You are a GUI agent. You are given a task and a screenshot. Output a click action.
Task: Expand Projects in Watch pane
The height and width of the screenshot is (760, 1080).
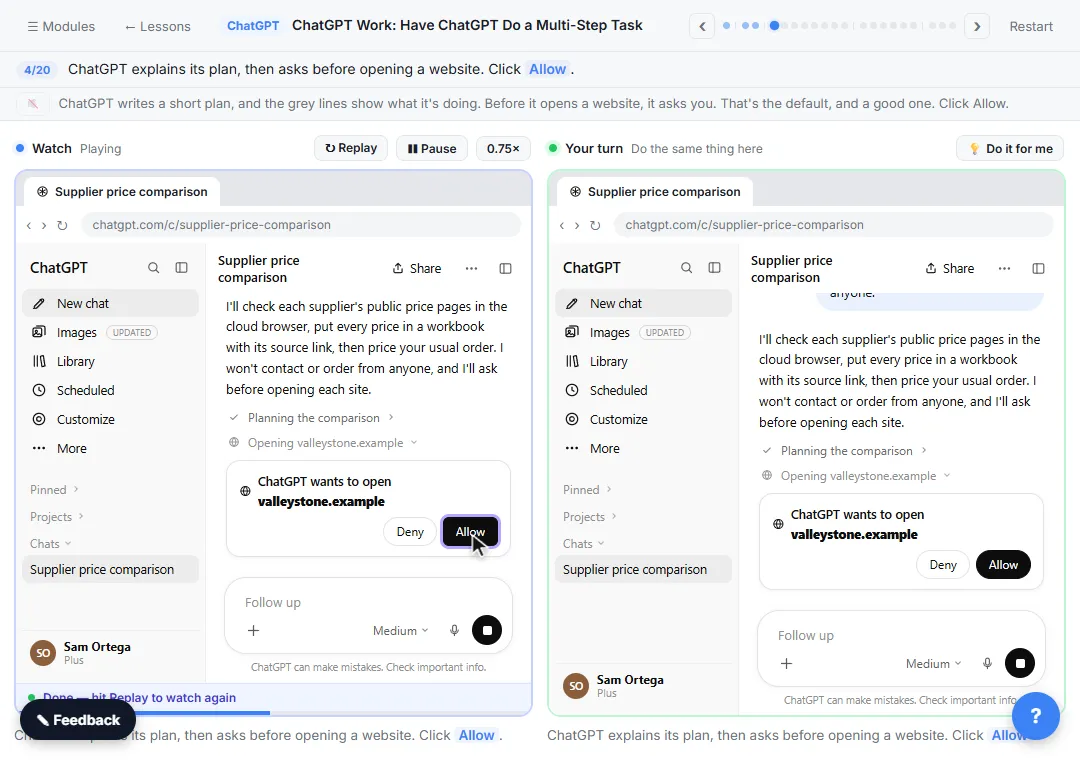tap(57, 516)
